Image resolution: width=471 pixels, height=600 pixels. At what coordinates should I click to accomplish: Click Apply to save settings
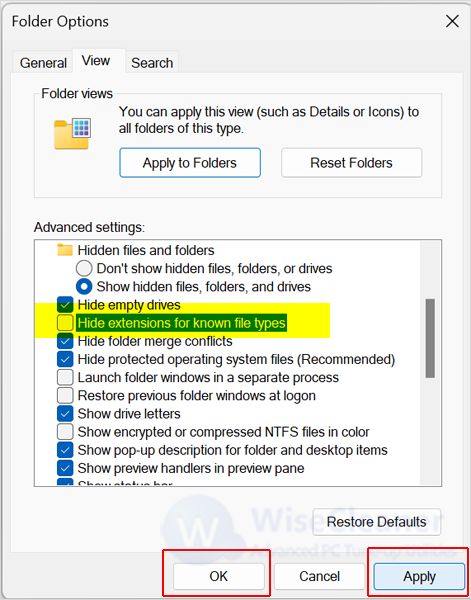click(x=419, y=576)
